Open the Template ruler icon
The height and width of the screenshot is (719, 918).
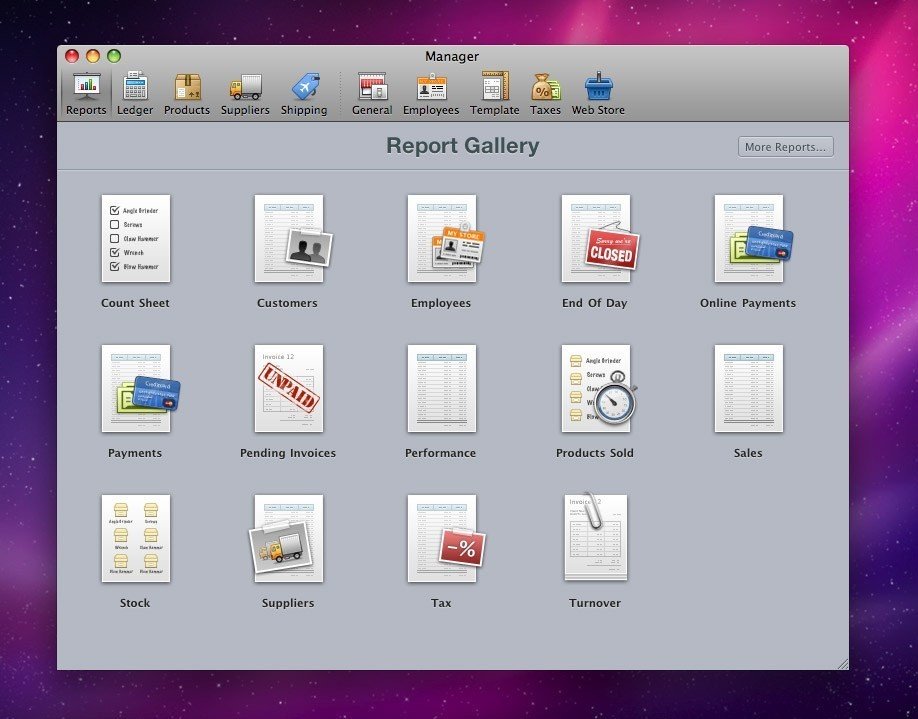495,86
